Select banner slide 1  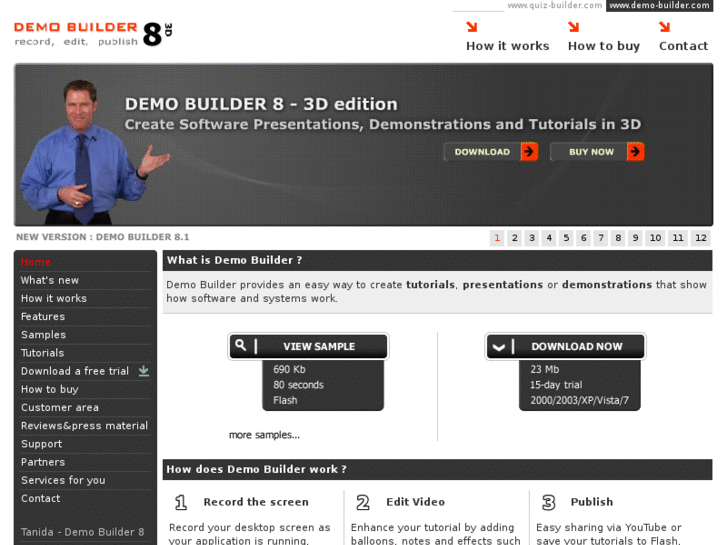pos(497,238)
